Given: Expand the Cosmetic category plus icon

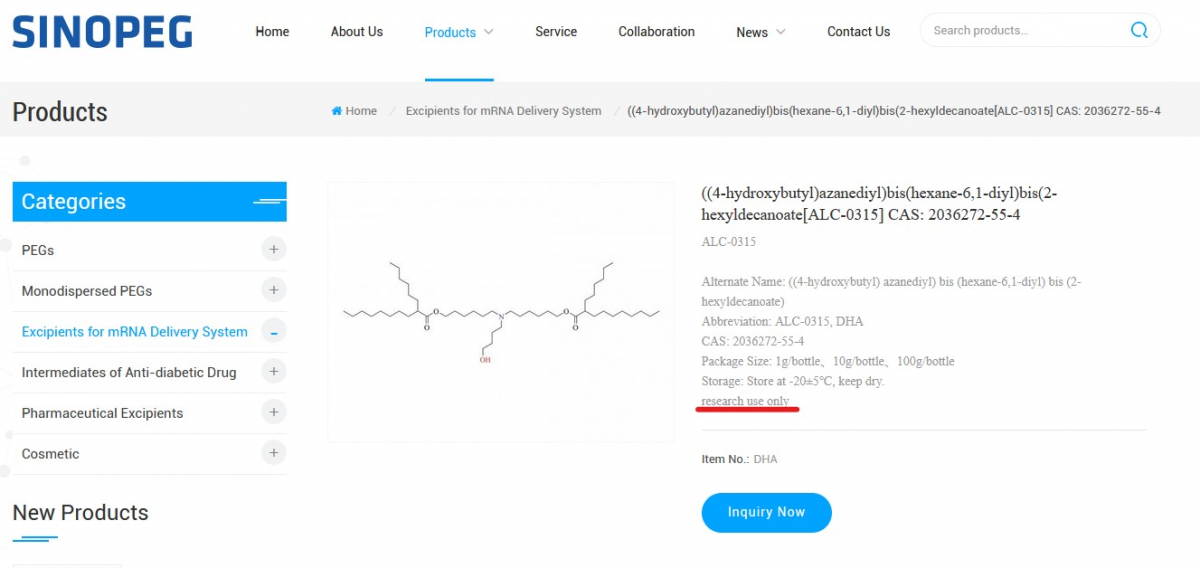Looking at the screenshot, I should [x=274, y=453].
